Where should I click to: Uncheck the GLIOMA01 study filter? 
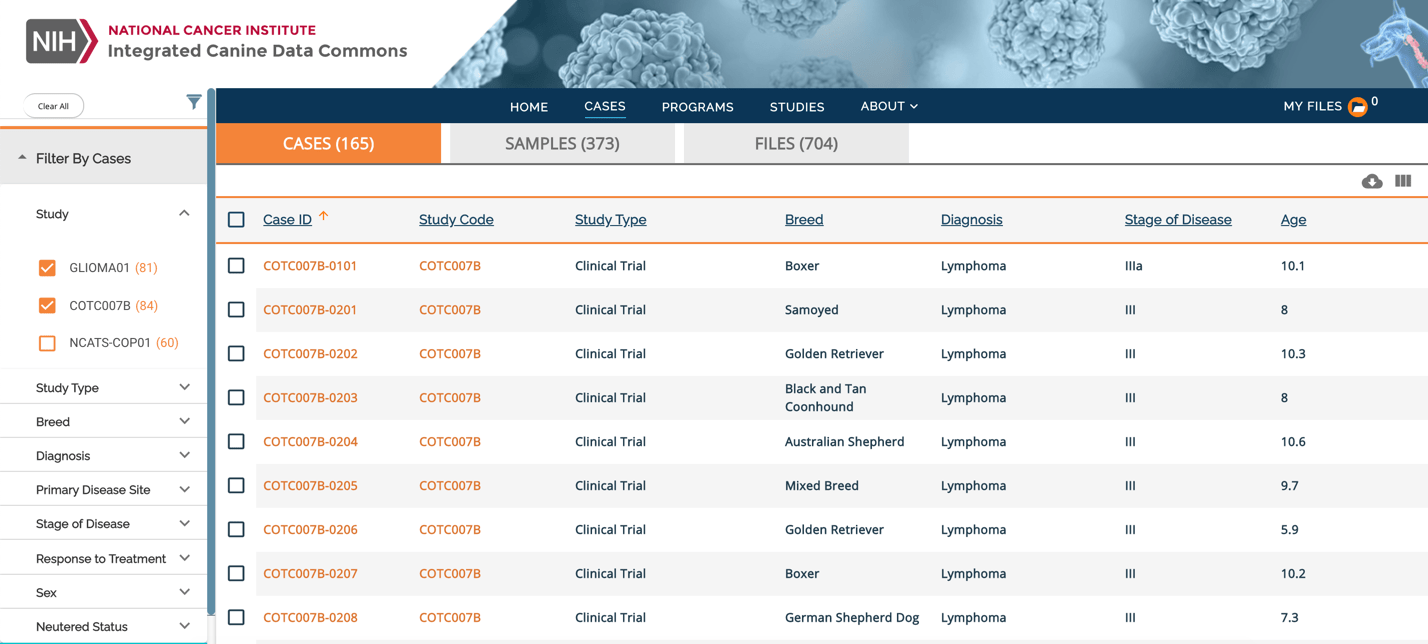(x=47, y=267)
